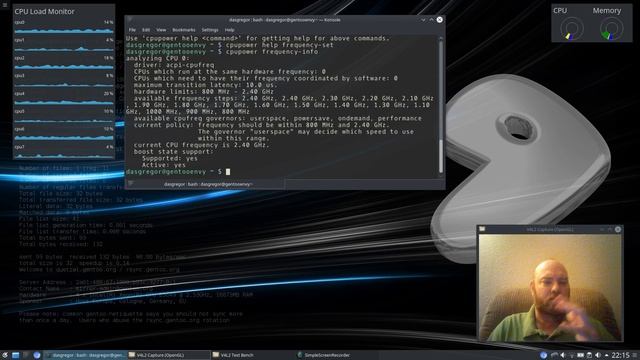
Task: Click the 'boost state support:' terminal line
Action: tap(173, 151)
